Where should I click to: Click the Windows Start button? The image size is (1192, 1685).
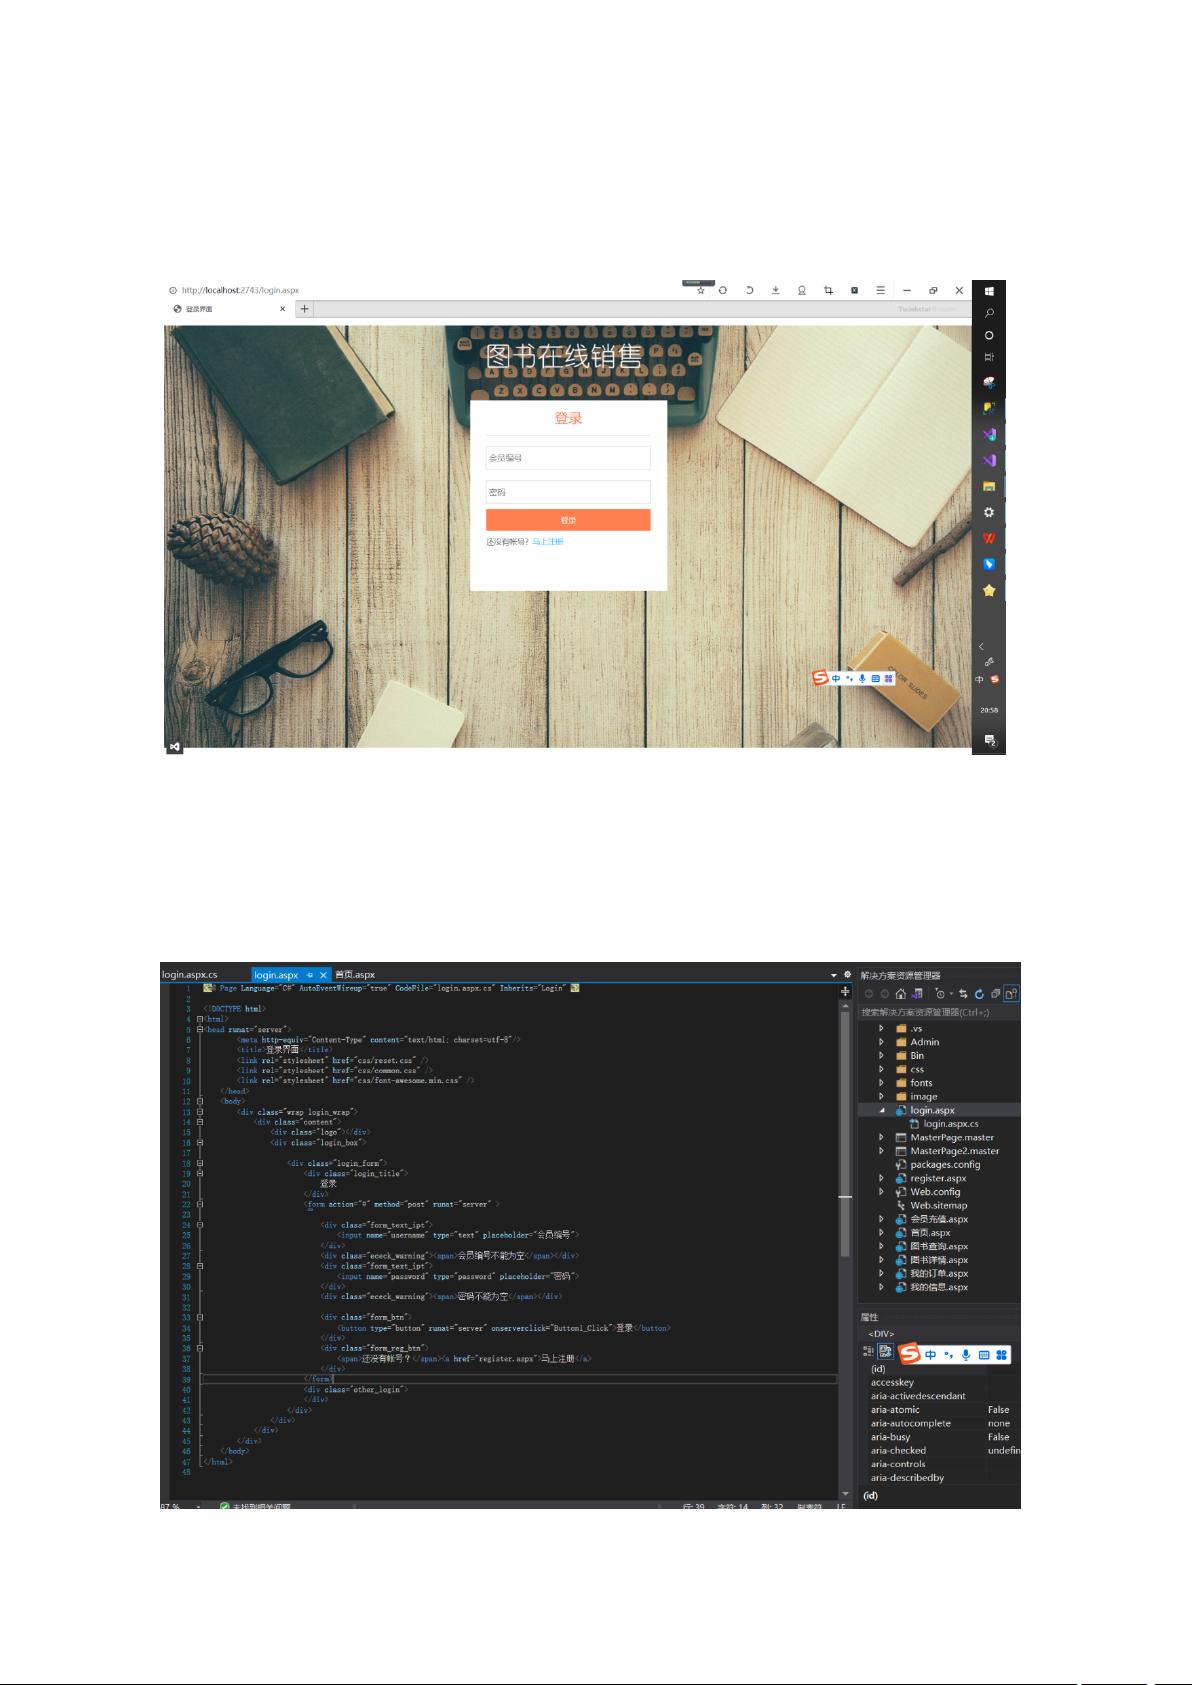pos(989,291)
